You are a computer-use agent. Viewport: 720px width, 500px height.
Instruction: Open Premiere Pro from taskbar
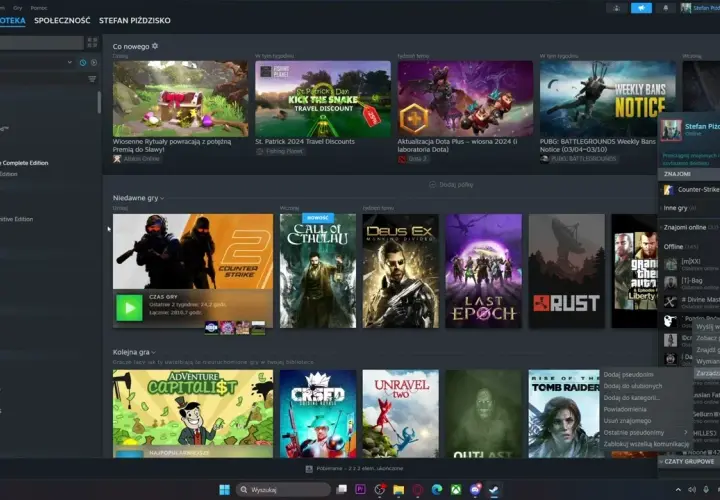[x=360, y=489]
